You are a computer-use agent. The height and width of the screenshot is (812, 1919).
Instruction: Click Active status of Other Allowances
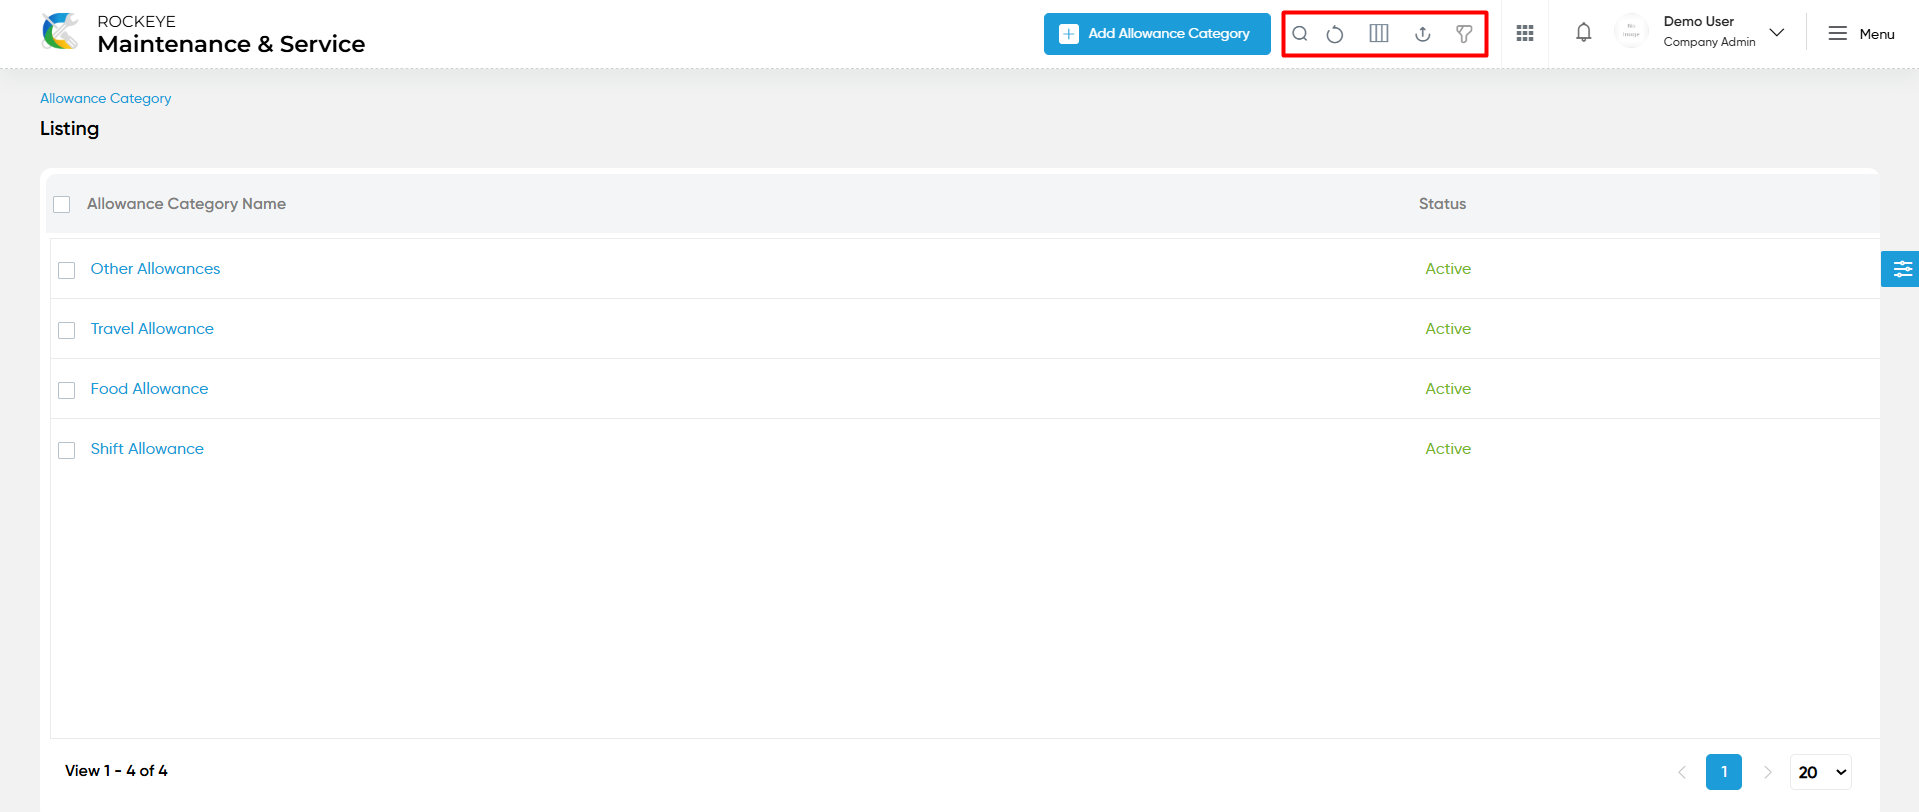[x=1448, y=269]
